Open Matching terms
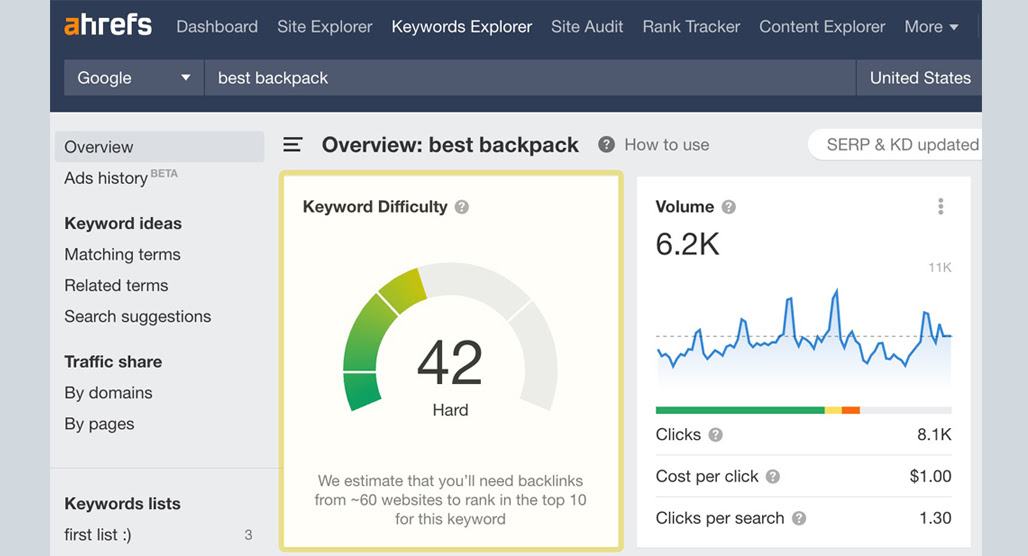 (x=123, y=254)
